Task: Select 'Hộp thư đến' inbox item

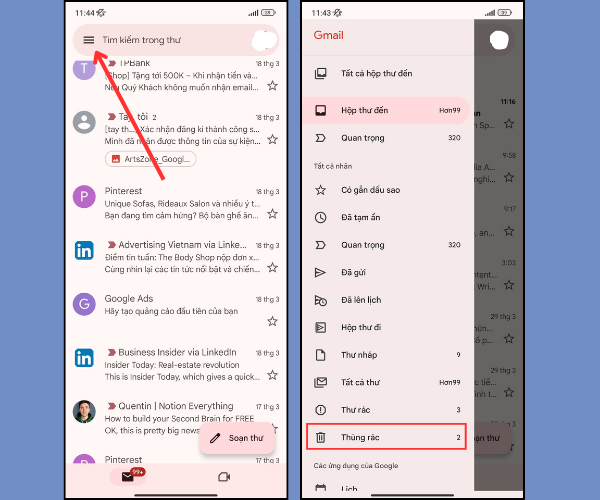Action: point(386,111)
